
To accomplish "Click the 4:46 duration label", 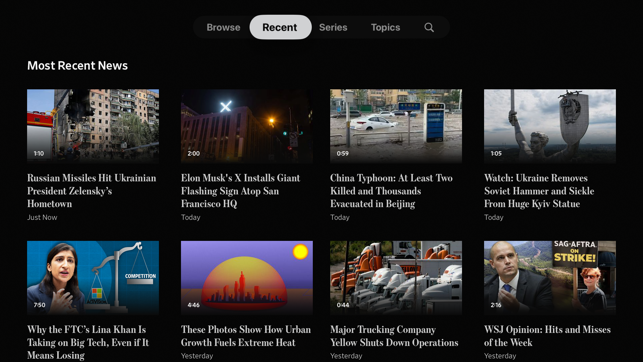I will click(x=194, y=305).
